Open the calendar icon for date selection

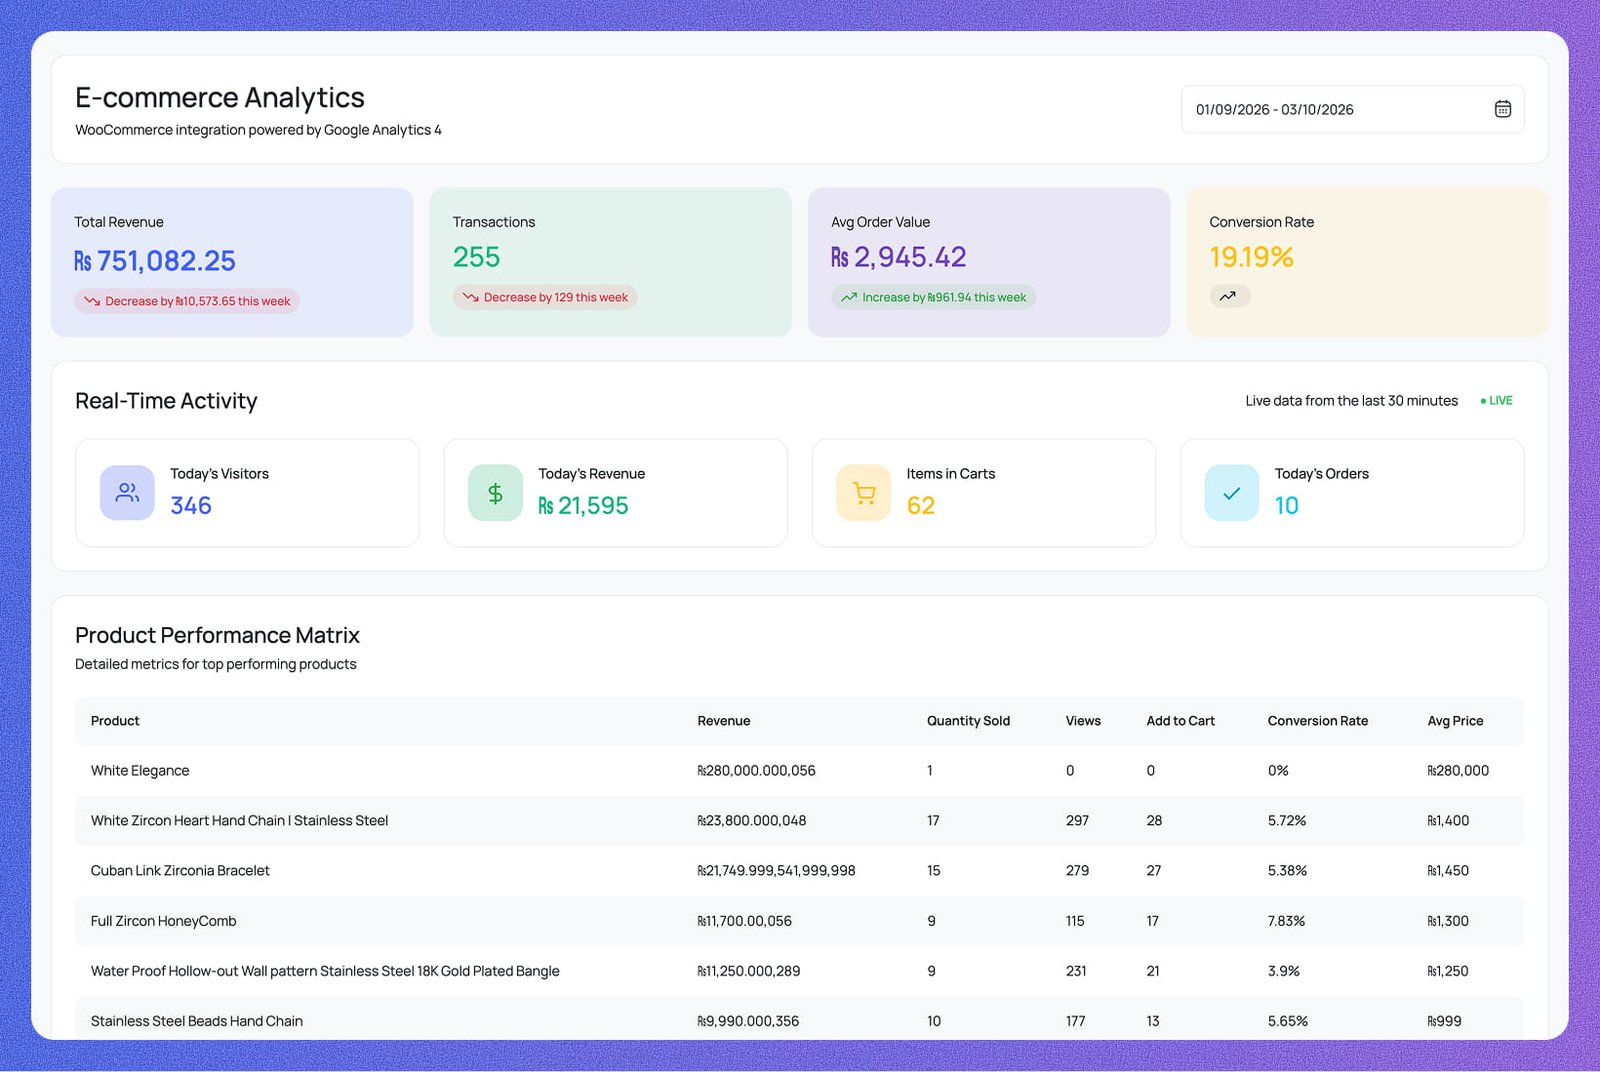click(1502, 109)
